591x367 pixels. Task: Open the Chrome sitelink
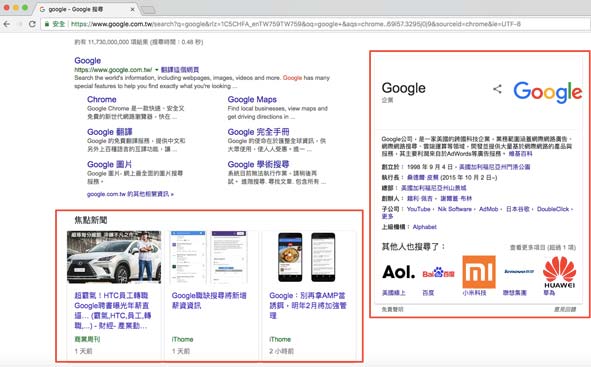pyautogui.click(x=101, y=99)
